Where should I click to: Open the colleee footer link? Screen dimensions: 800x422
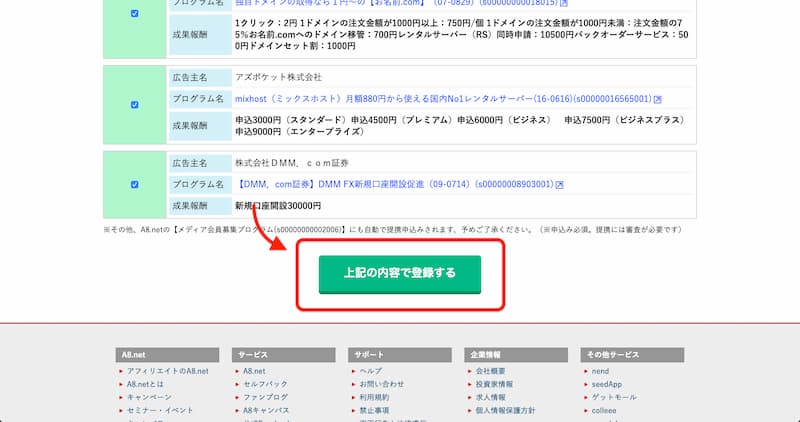pyautogui.click(x=604, y=410)
